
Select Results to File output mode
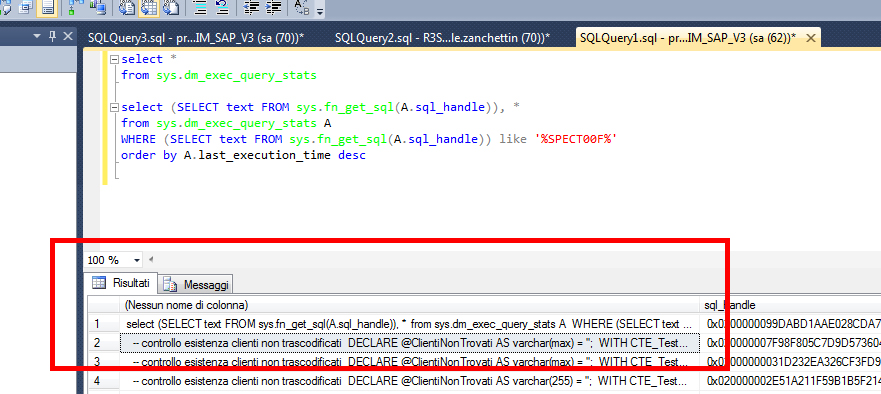pyautogui.click(x=170, y=7)
